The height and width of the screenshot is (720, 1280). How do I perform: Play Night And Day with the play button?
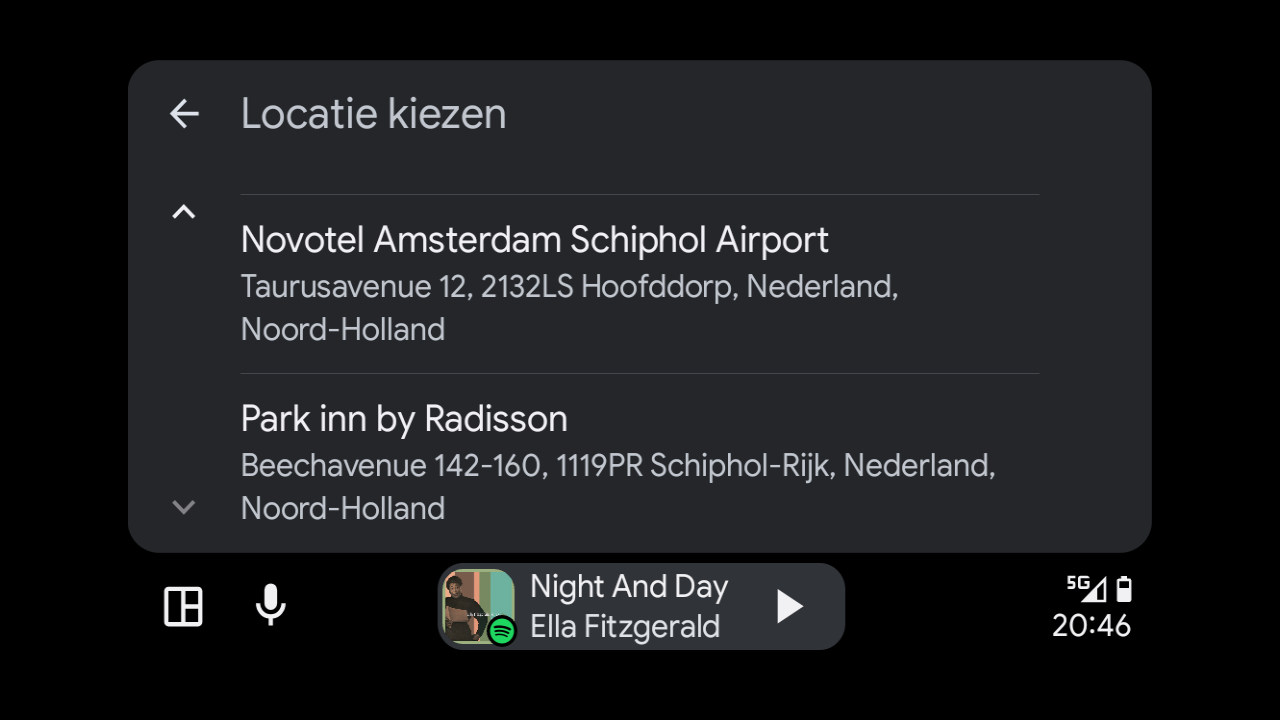[789, 606]
